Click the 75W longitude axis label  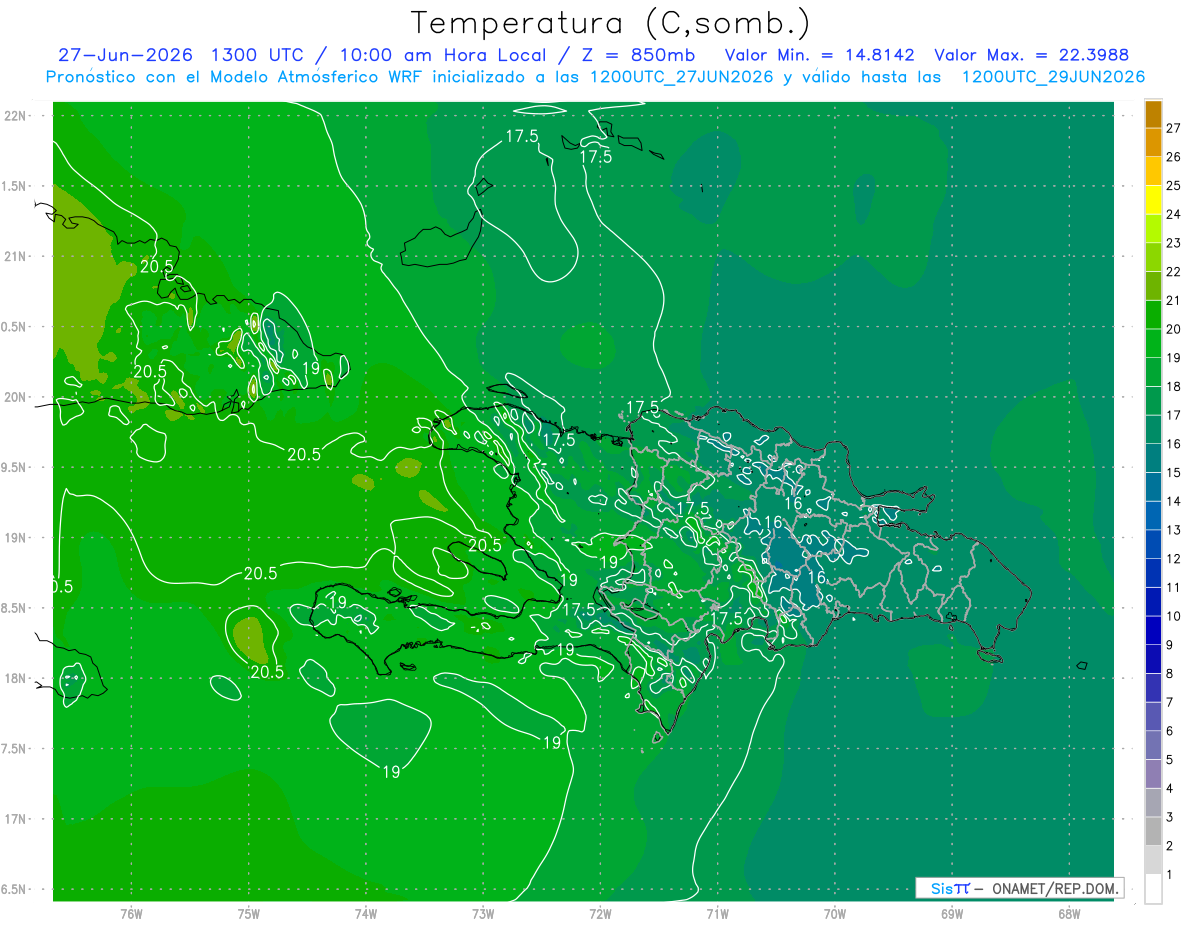249,913
